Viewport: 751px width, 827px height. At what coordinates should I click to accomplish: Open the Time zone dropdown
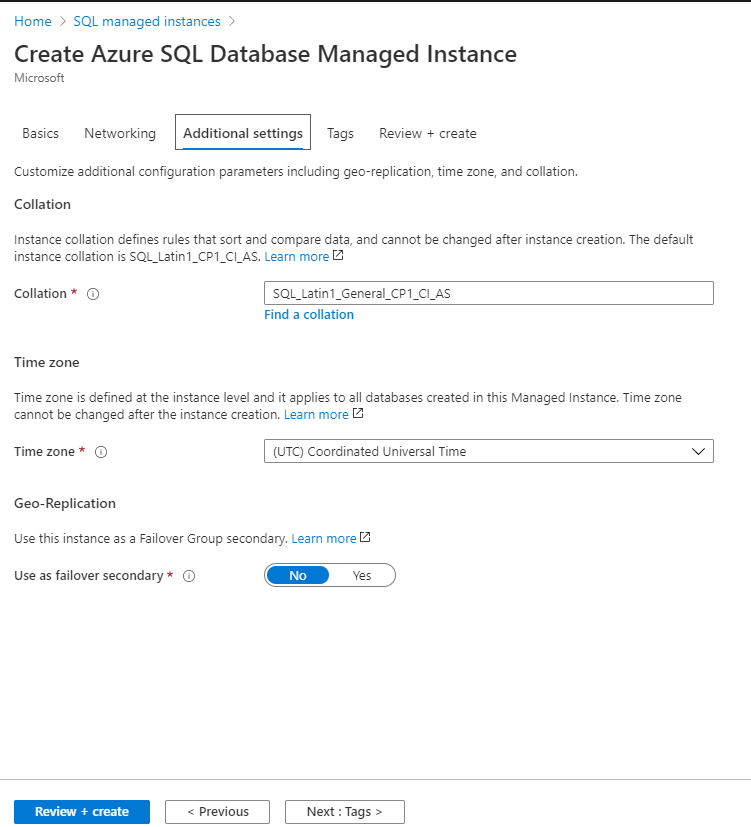coord(488,451)
